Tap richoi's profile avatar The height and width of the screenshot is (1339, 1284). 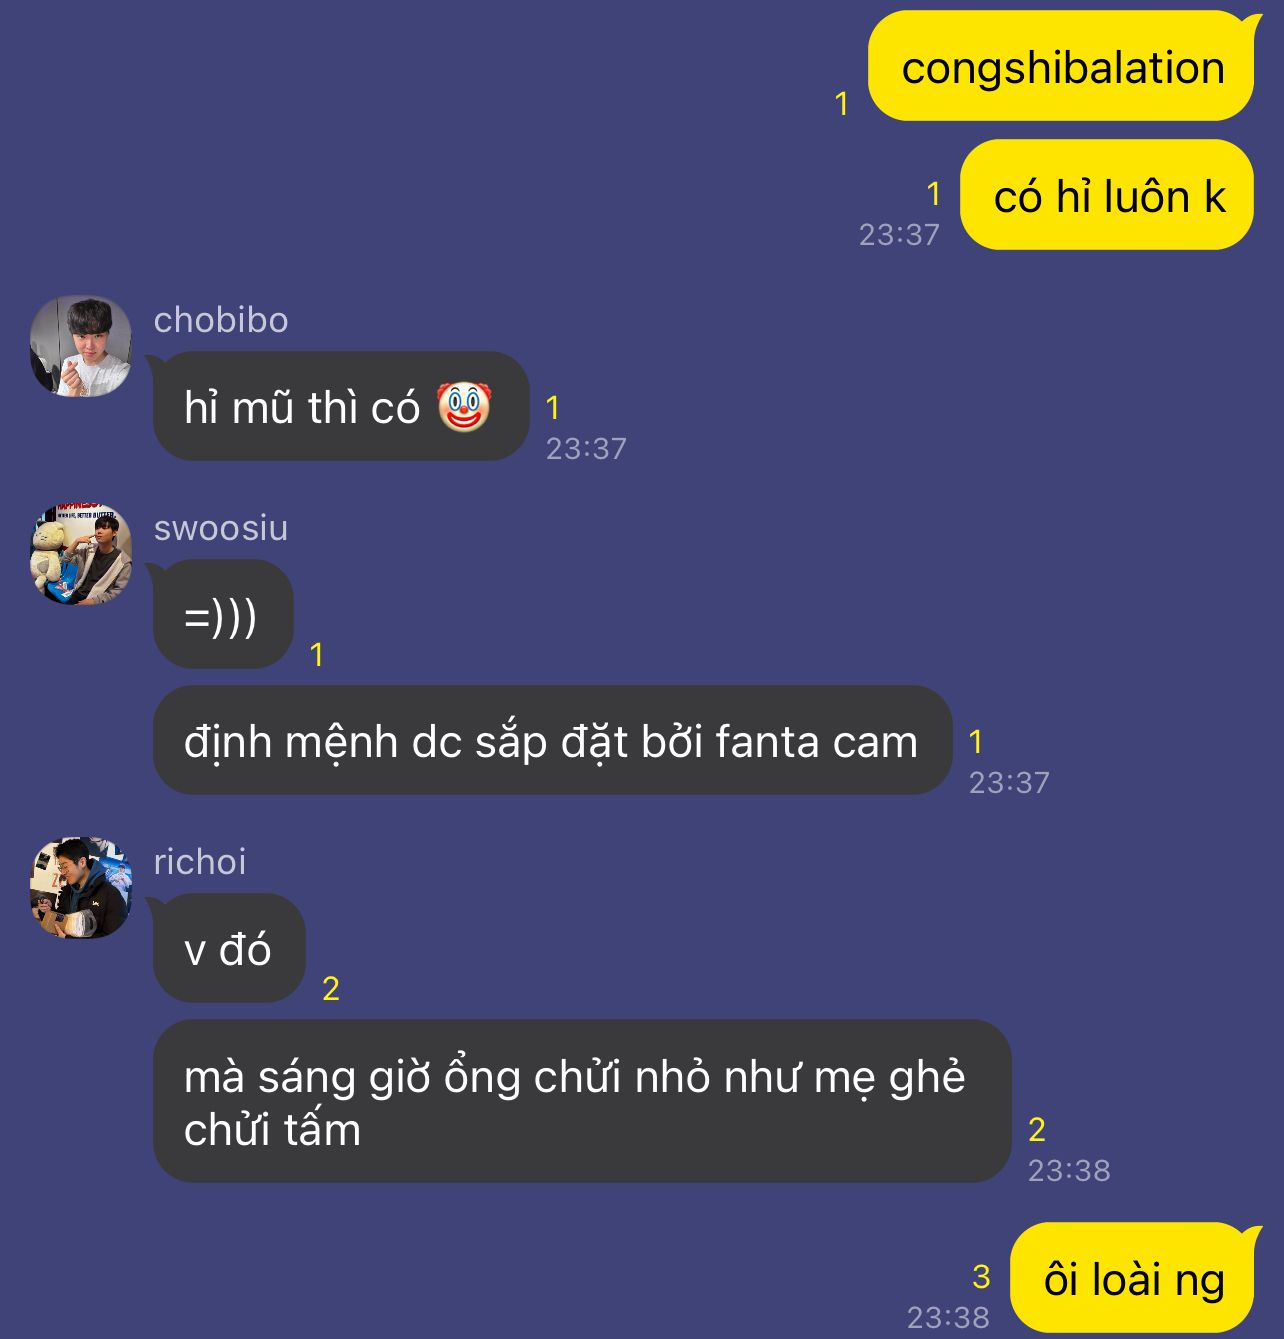(81, 888)
